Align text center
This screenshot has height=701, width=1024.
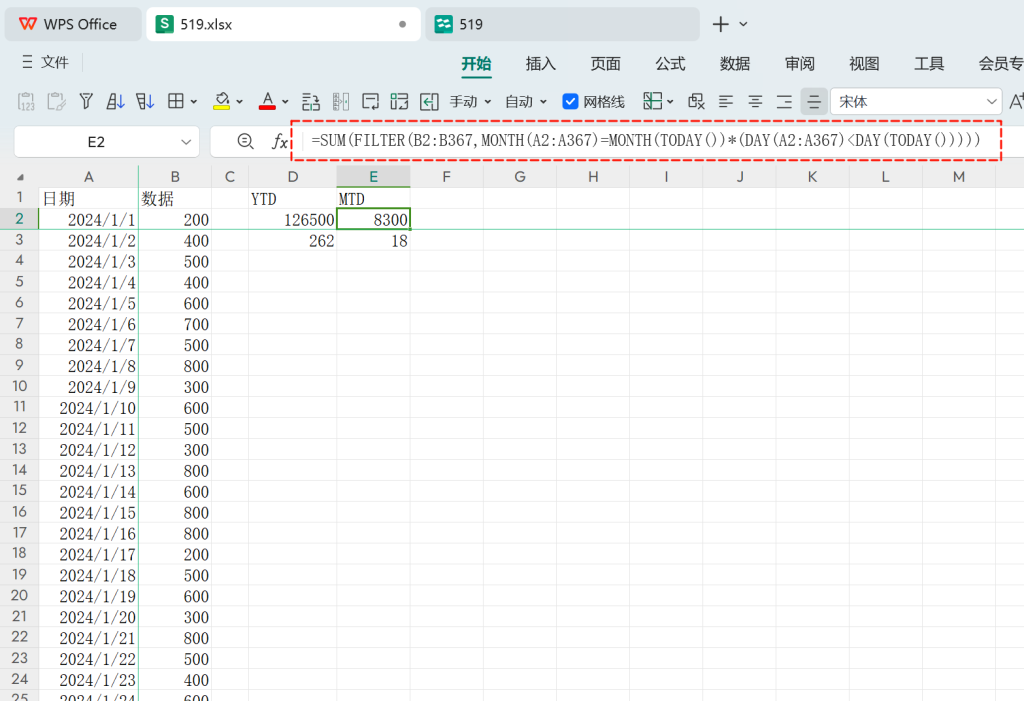click(x=755, y=101)
